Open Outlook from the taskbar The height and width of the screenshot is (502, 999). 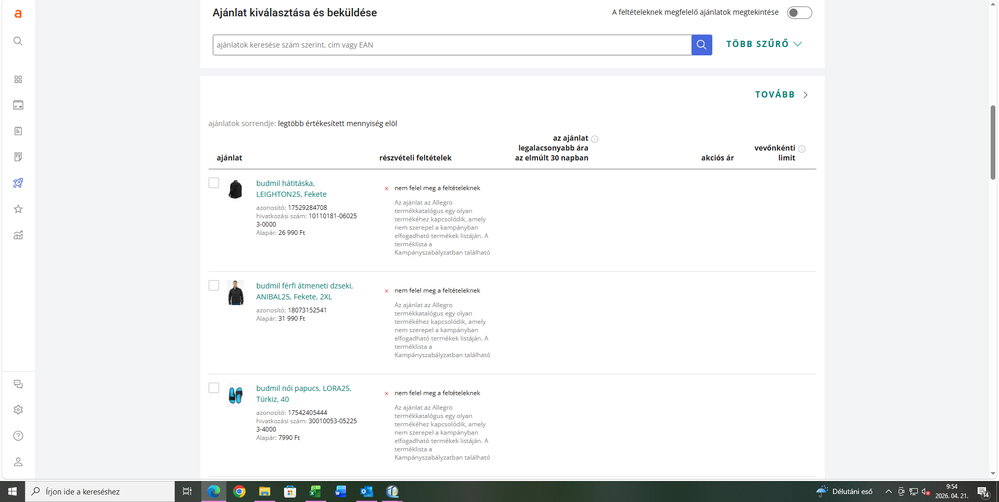tap(366, 491)
